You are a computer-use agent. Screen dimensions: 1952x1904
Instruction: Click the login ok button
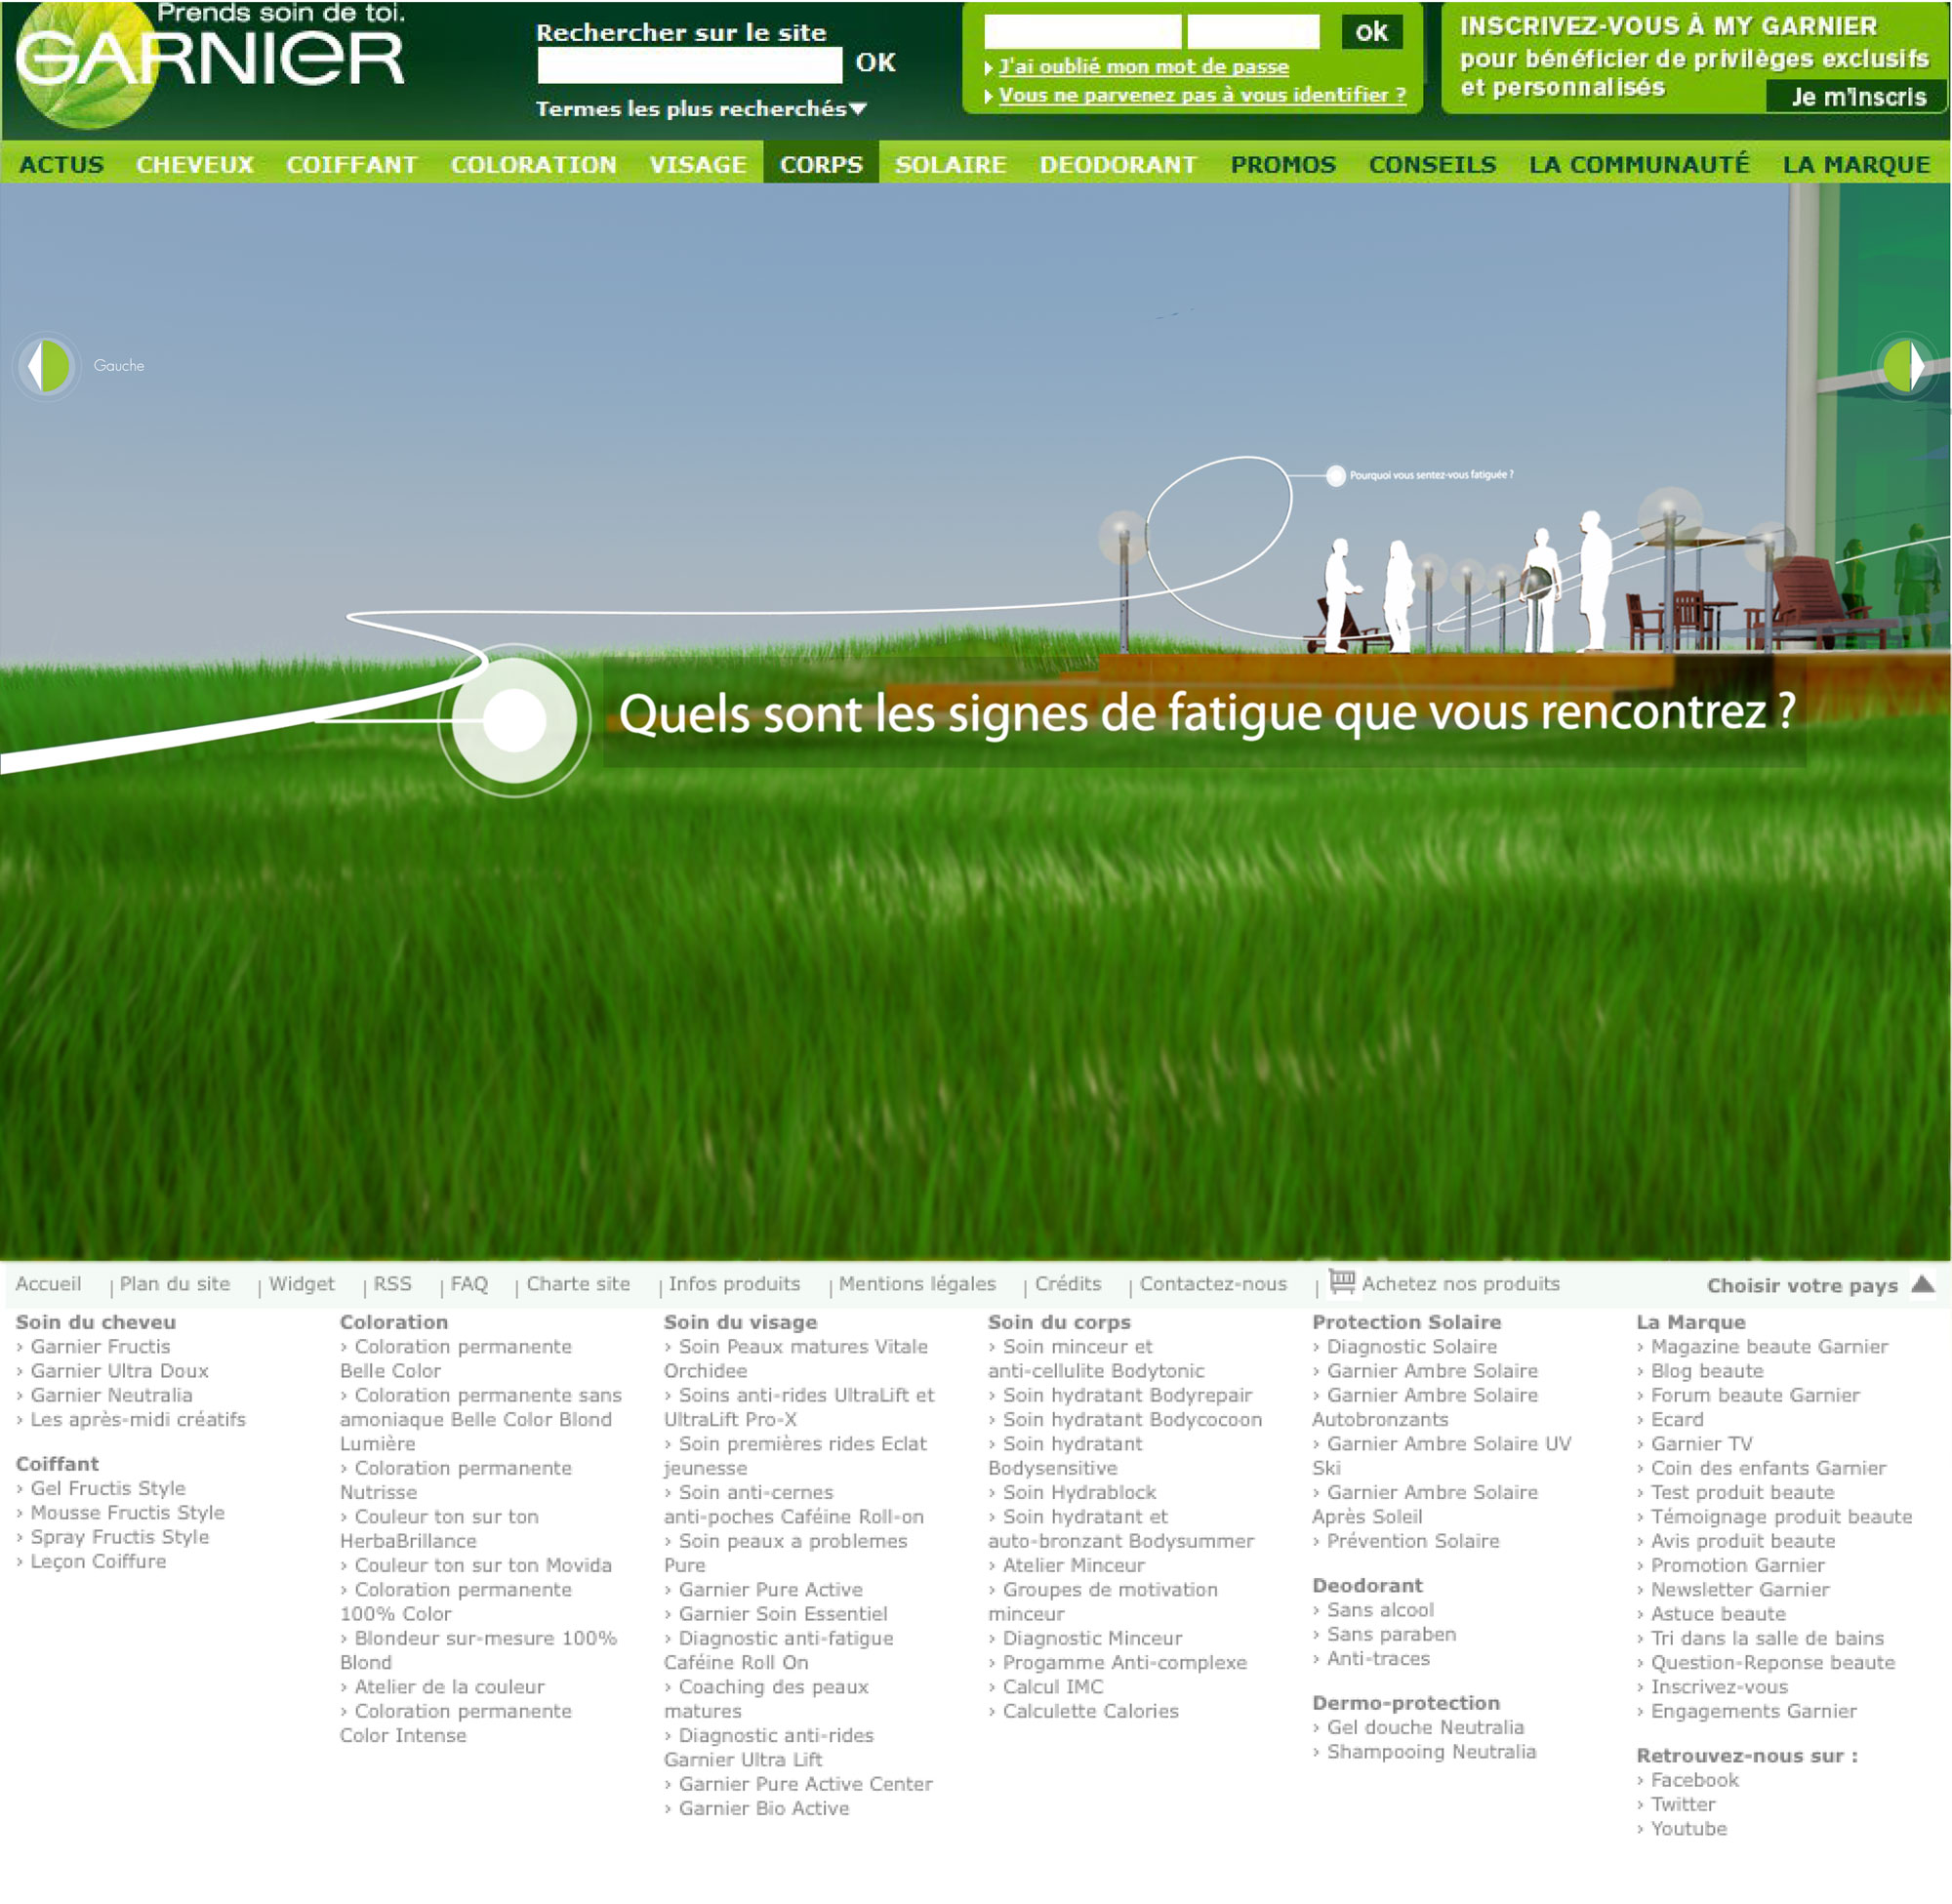click(1371, 32)
